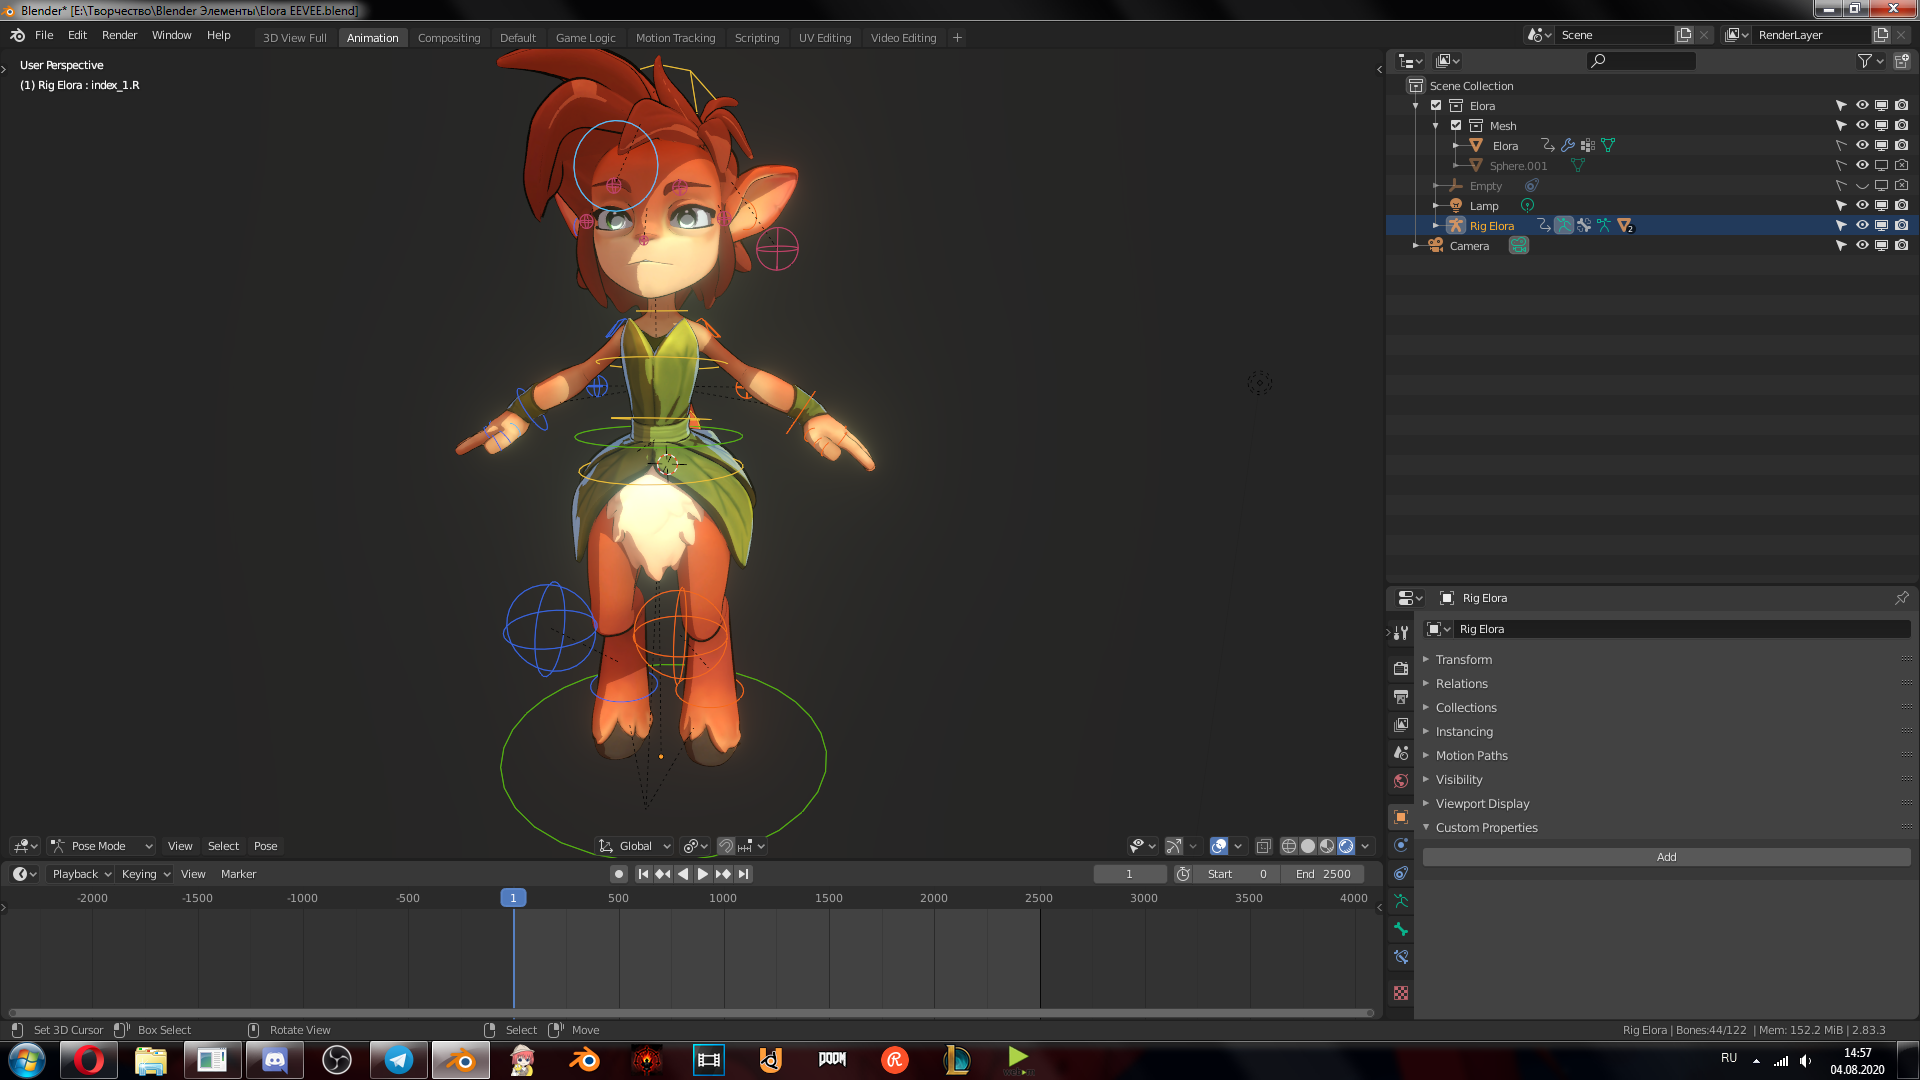The height and width of the screenshot is (1080, 1920).
Task: Expand the Transform panel
Action: [1464, 659]
